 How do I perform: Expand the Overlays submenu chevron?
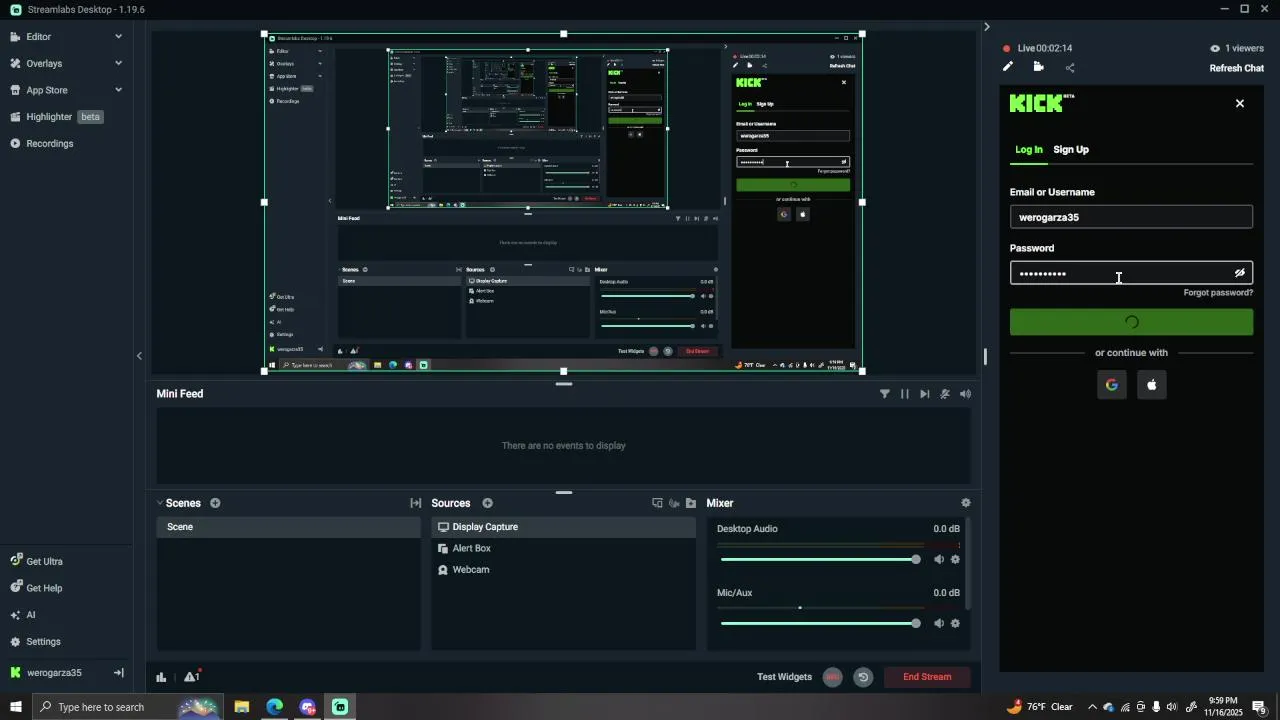[119, 63]
